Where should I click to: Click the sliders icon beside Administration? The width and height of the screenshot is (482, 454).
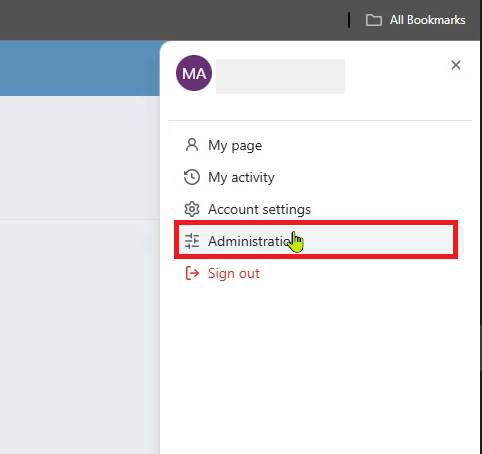(192, 241)
